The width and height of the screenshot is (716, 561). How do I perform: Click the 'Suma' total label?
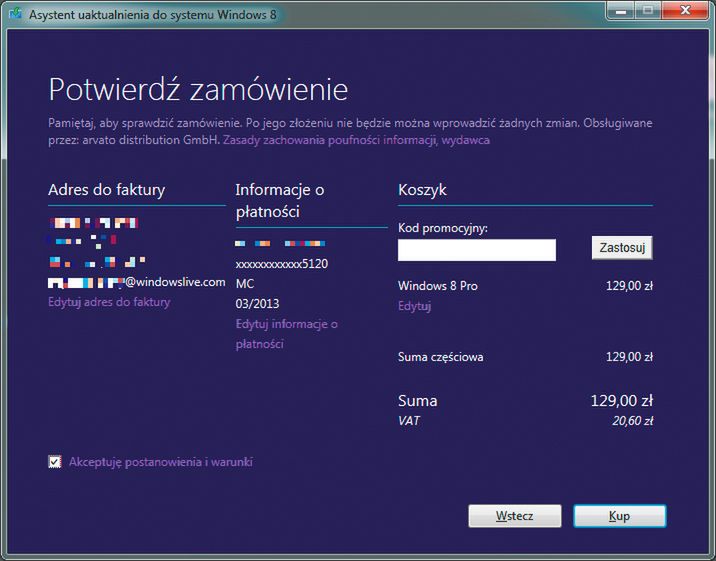point(417,401)
